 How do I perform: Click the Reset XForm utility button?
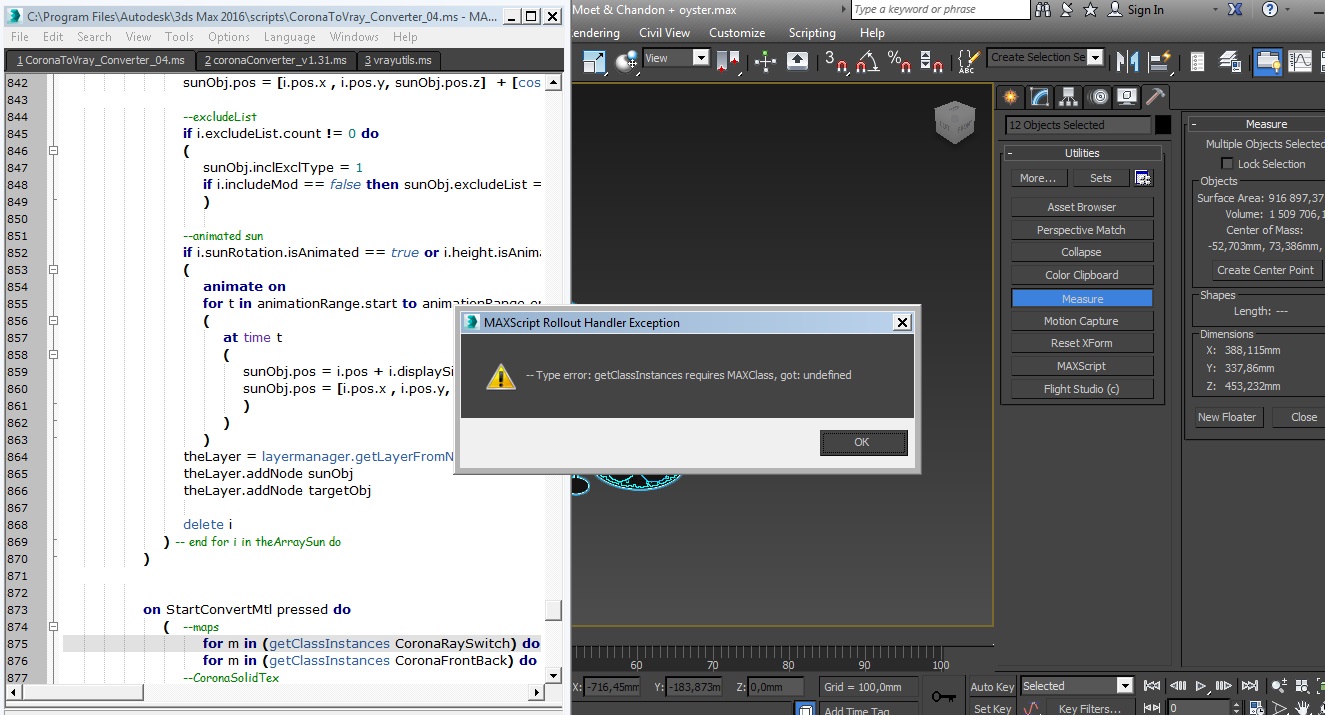[x=1082, y=343]
